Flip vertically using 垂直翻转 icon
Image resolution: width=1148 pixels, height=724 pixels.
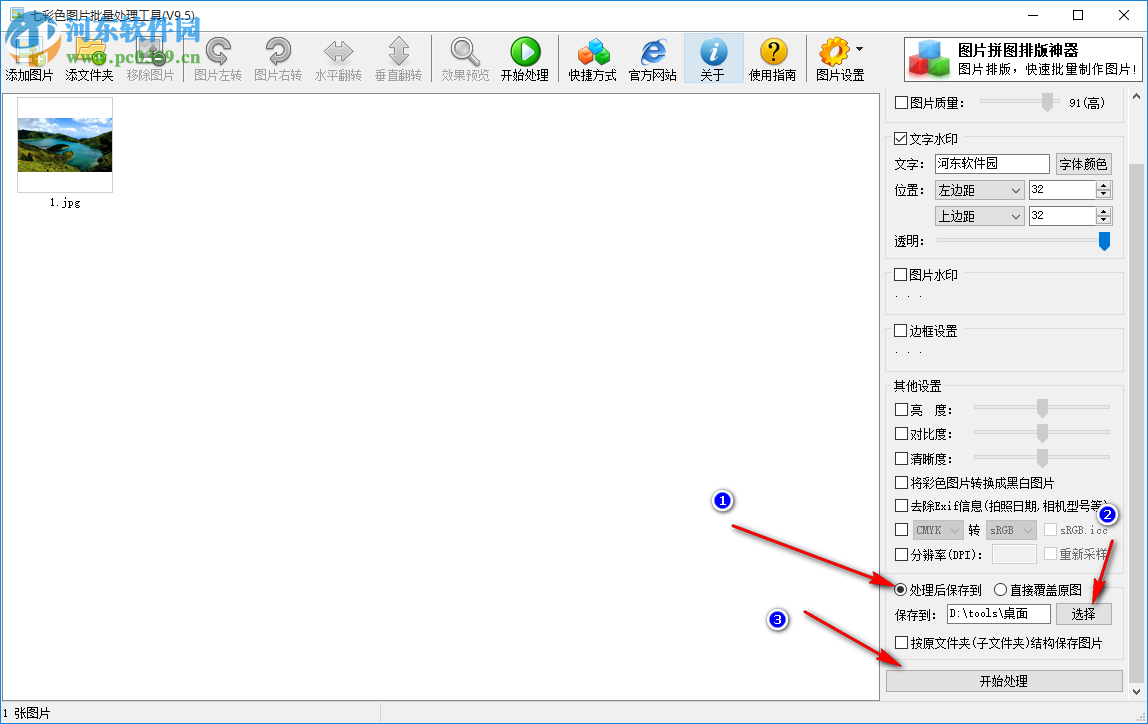[x=398, y=59]
